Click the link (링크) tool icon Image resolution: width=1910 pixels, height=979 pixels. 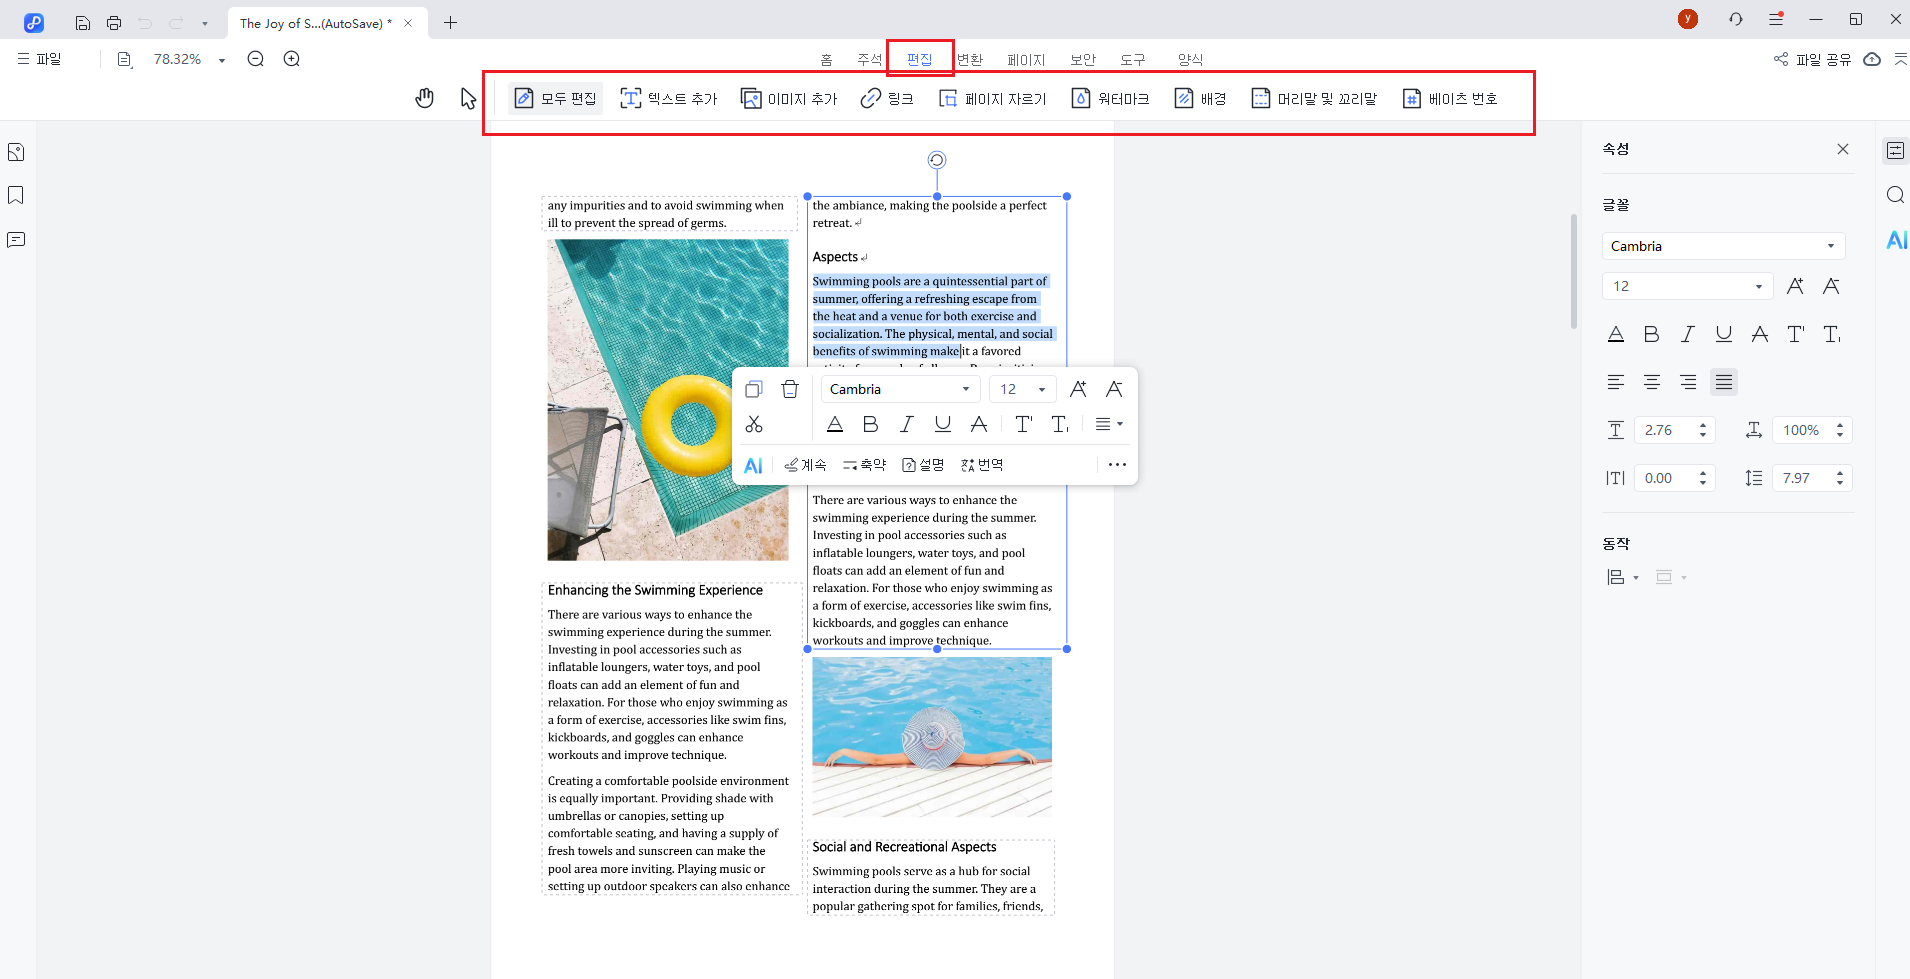pos(871,98)
